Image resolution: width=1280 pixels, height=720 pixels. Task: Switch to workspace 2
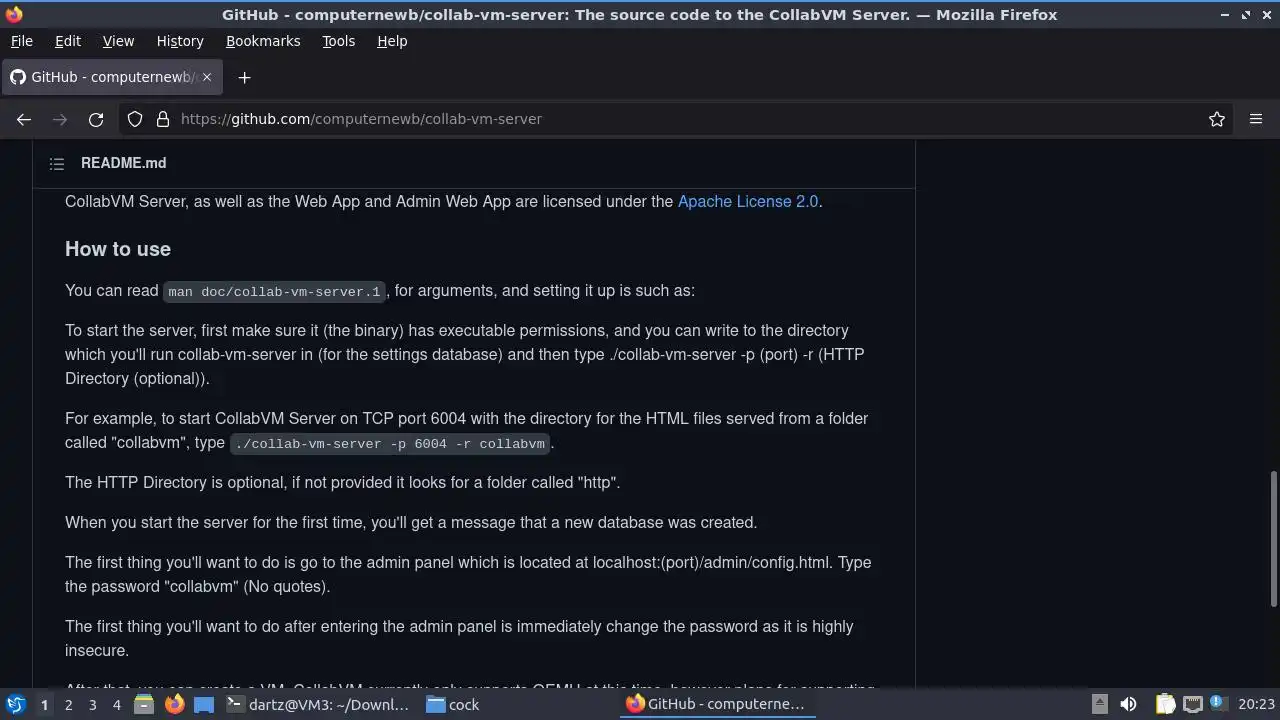click(68, 704)
